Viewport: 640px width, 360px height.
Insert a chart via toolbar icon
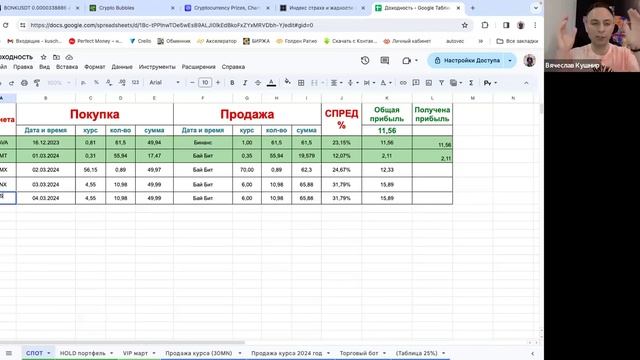(429, 83)
